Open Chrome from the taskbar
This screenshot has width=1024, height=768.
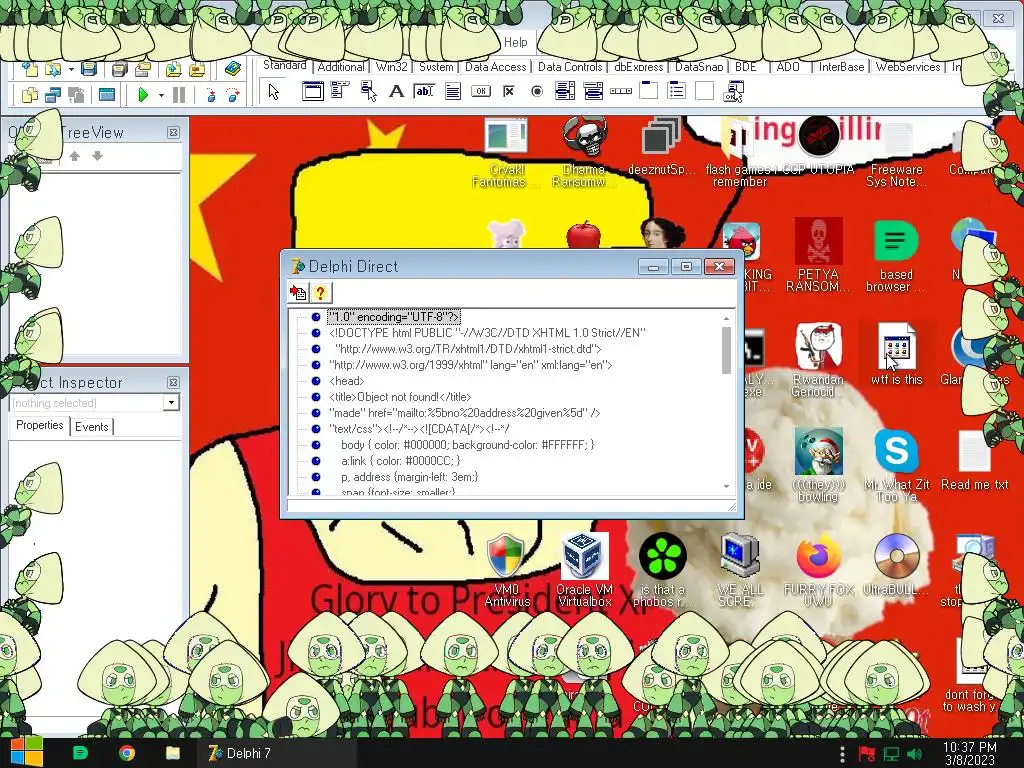click(x=127, y=753)
